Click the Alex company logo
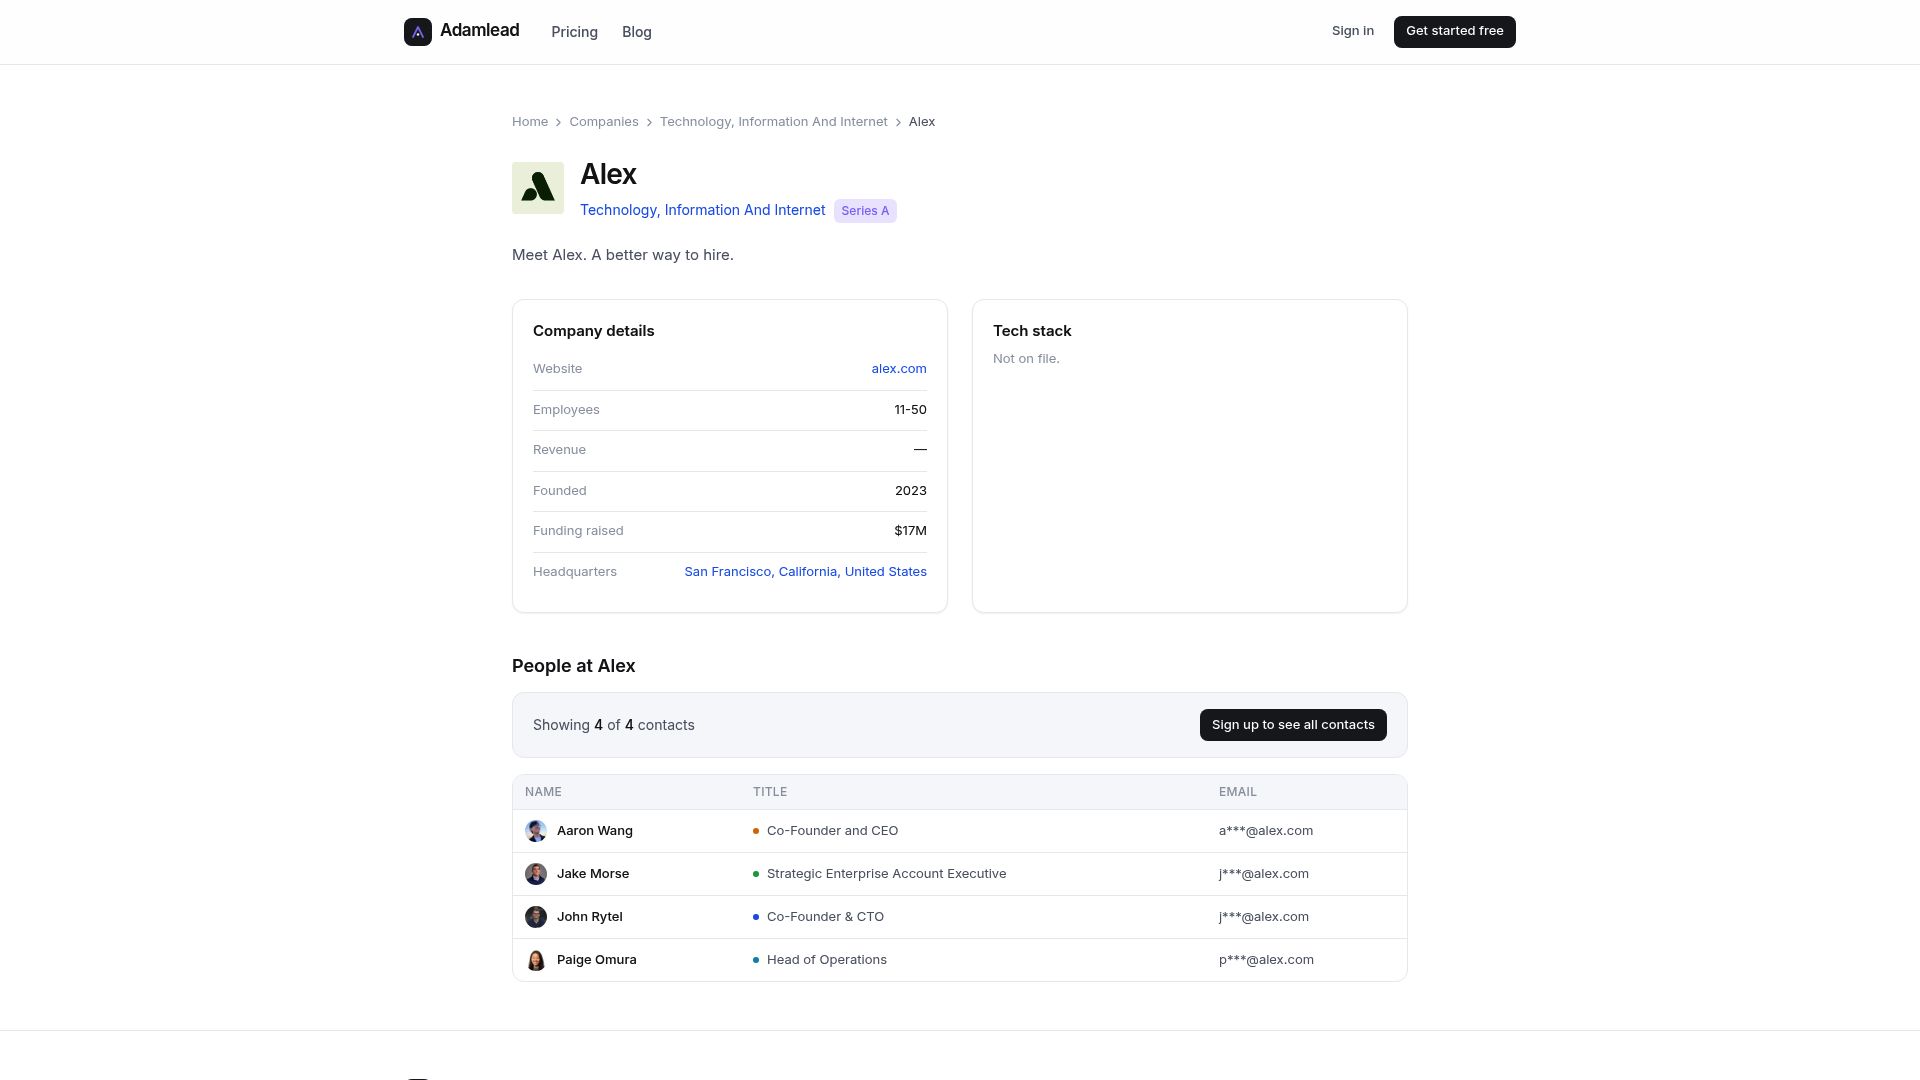The height and width of the screenshot is (1080, 1920). click(x=538, y=188)
